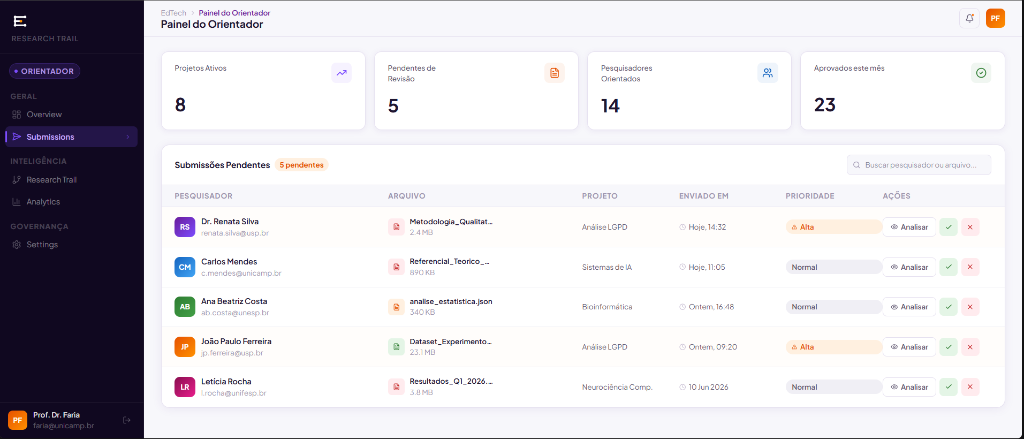Analisar Ana Beatriz Costa's submission
This screenshot has width=1024, height=439.
[x=909, y=307]
